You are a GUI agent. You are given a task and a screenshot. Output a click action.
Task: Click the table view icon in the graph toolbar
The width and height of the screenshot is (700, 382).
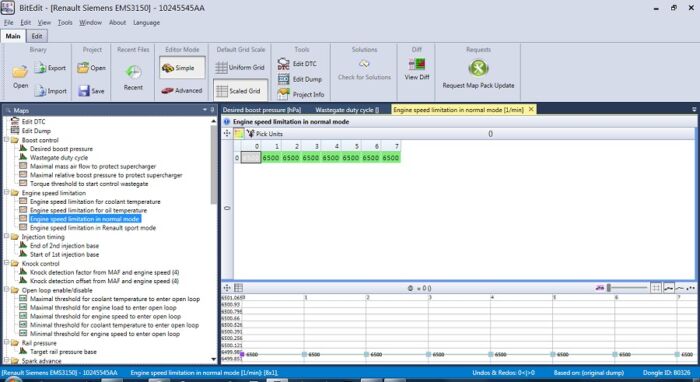pos(239,288)
